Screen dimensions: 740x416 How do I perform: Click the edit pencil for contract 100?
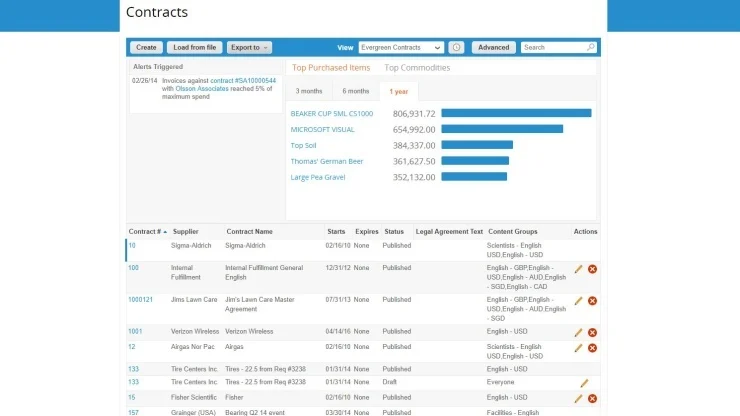[x=578, y=269]
